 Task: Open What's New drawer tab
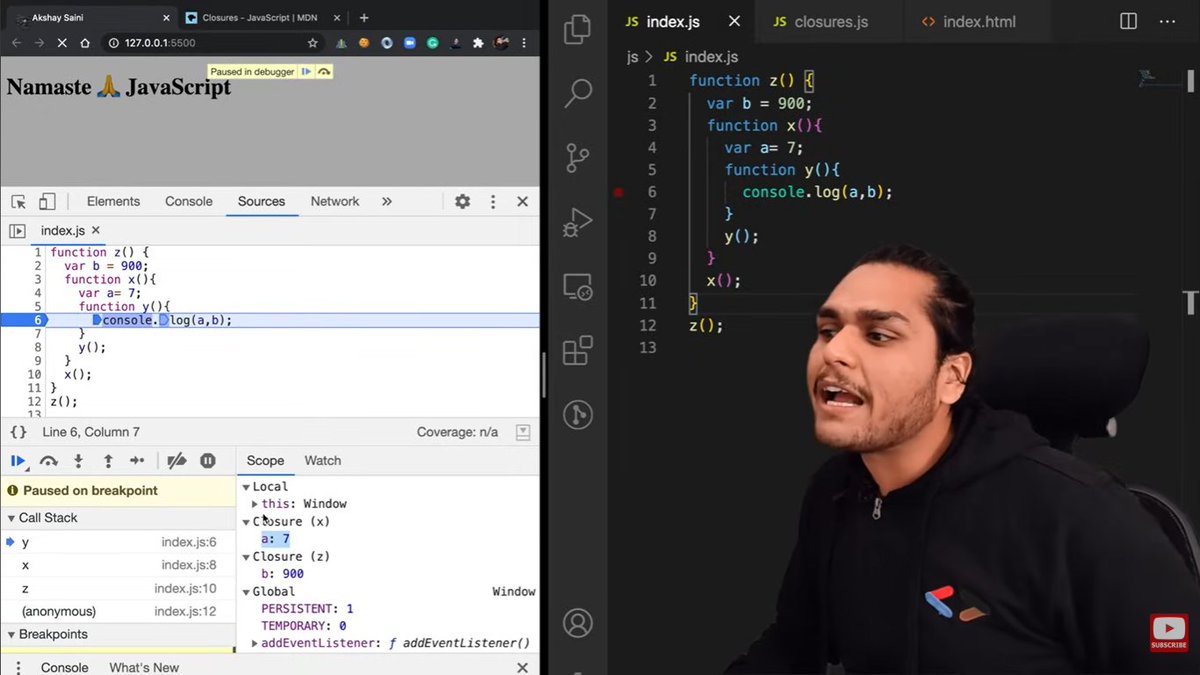[x=144, y=667]
